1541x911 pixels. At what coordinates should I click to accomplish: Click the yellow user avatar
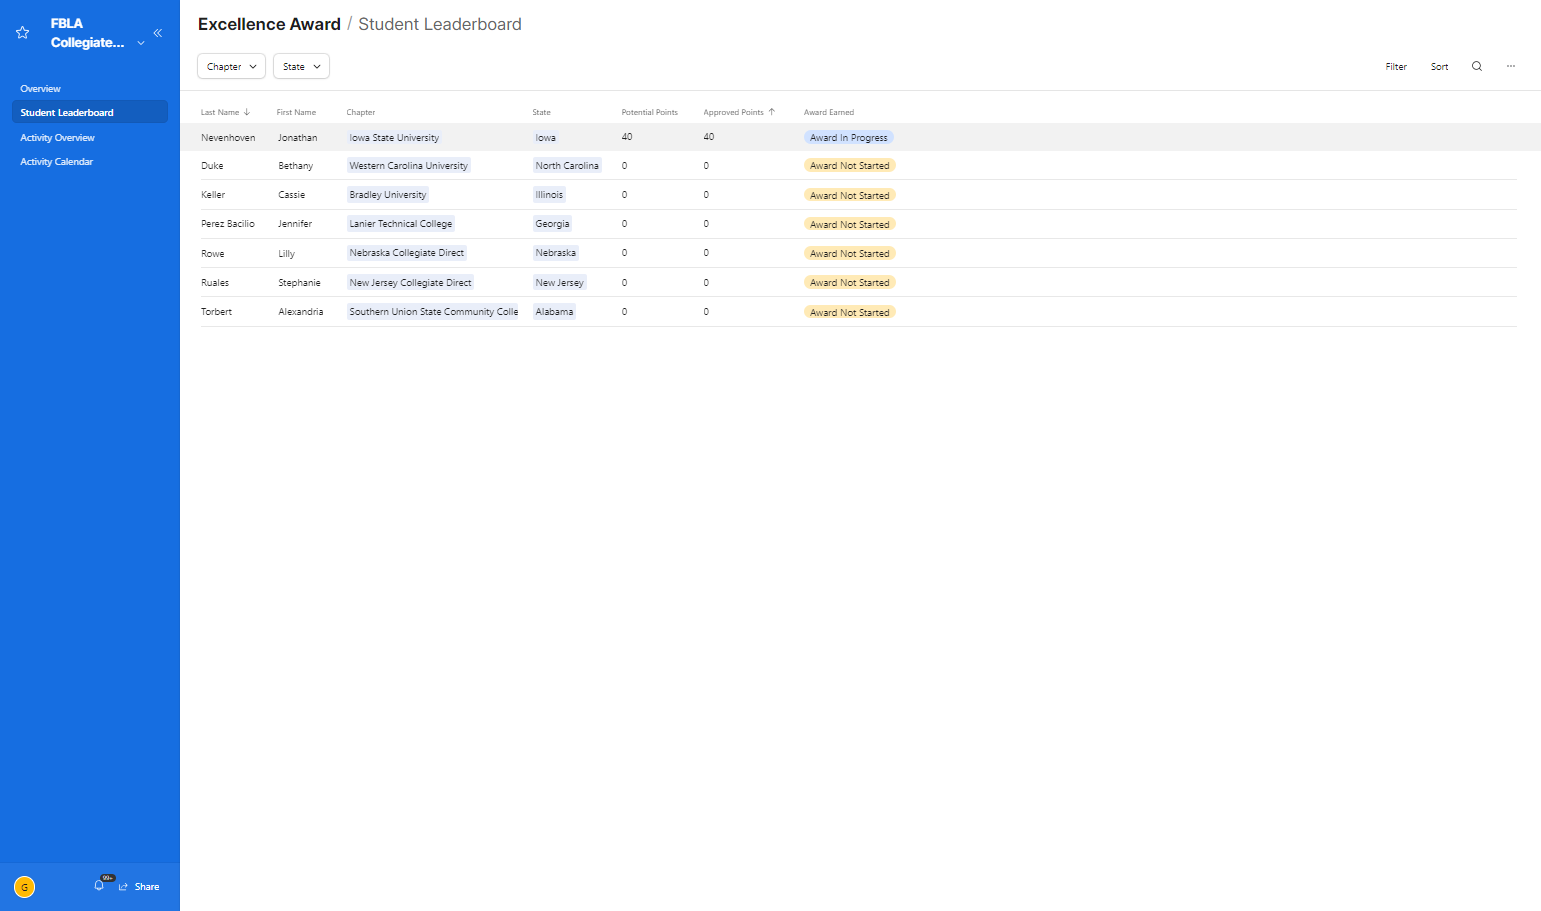[25, 887]
